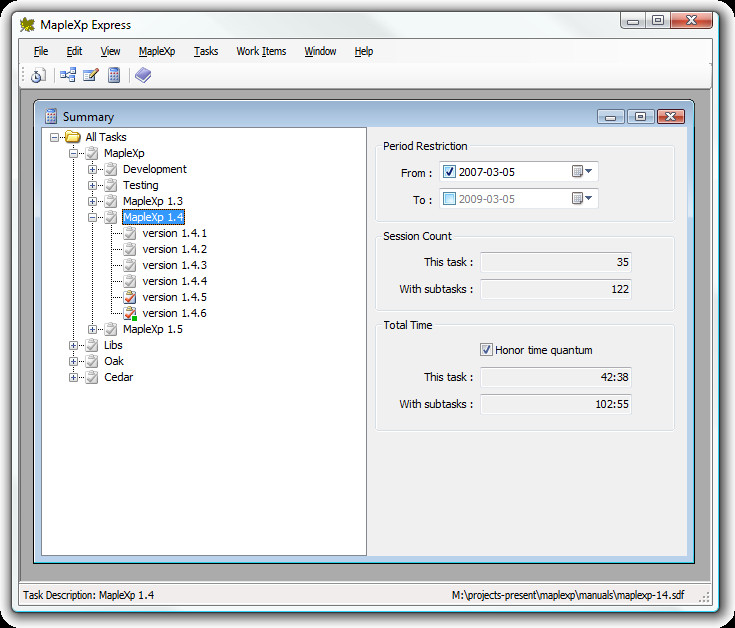Expand the Testing node
The image size is (735, 628).
(x=92, y=185)
